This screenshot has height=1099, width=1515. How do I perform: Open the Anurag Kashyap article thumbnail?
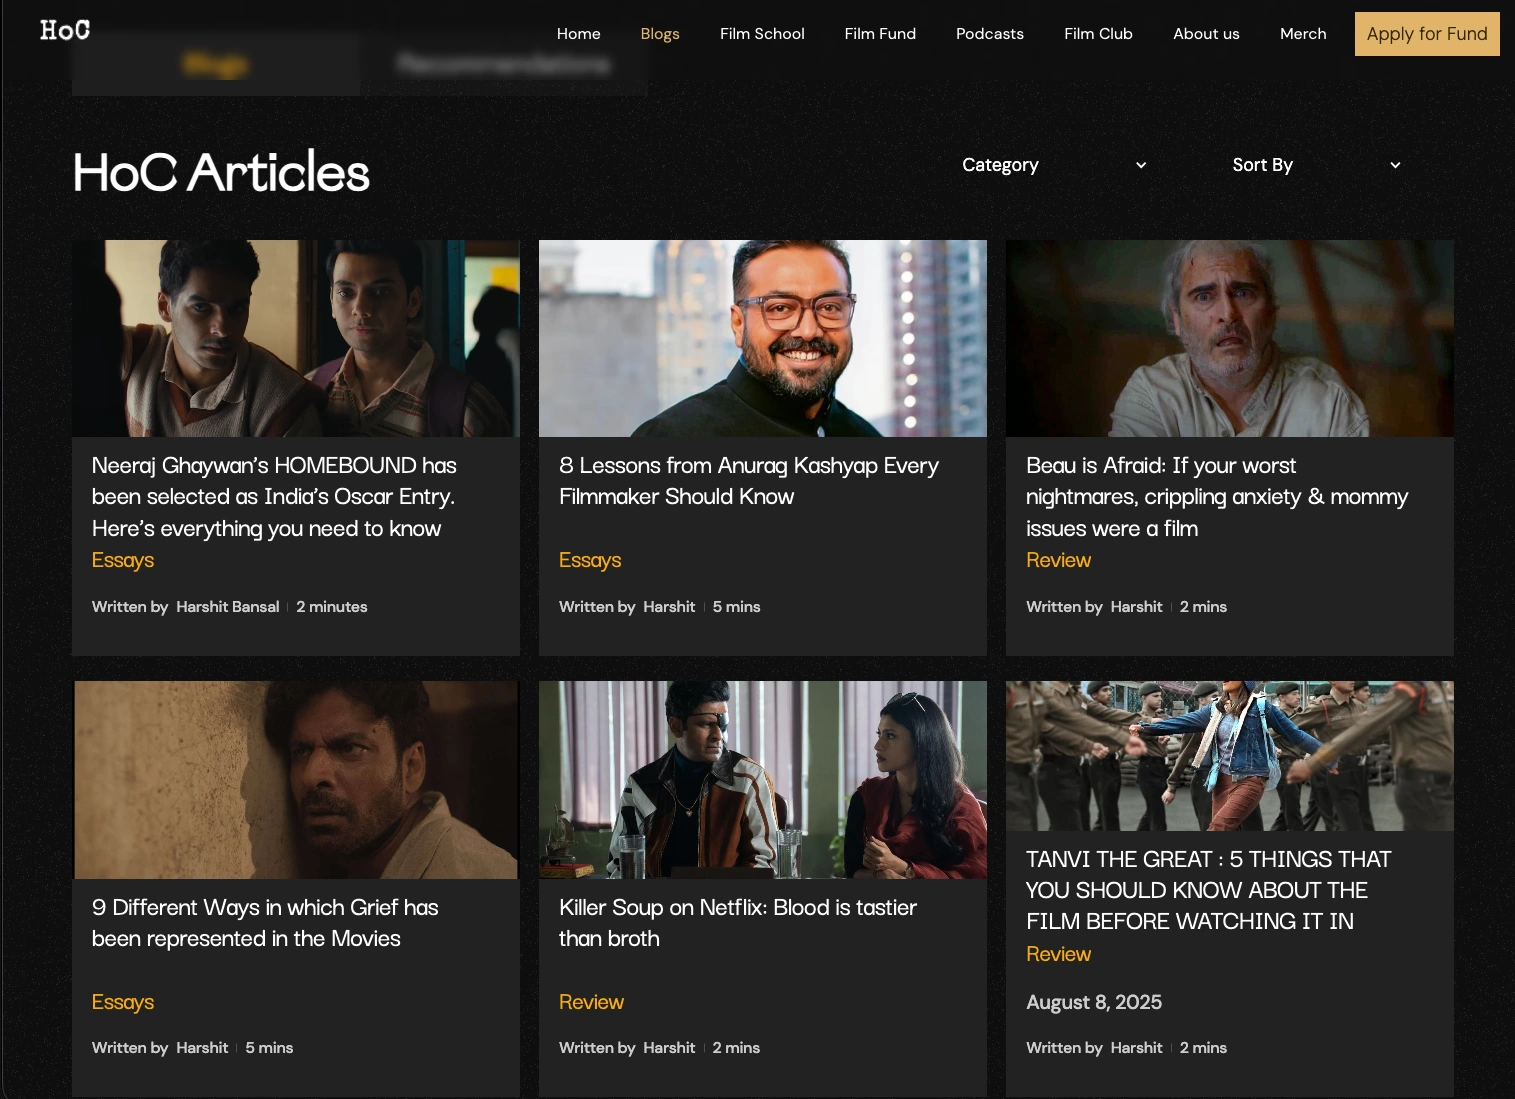(x=762, y=338)
